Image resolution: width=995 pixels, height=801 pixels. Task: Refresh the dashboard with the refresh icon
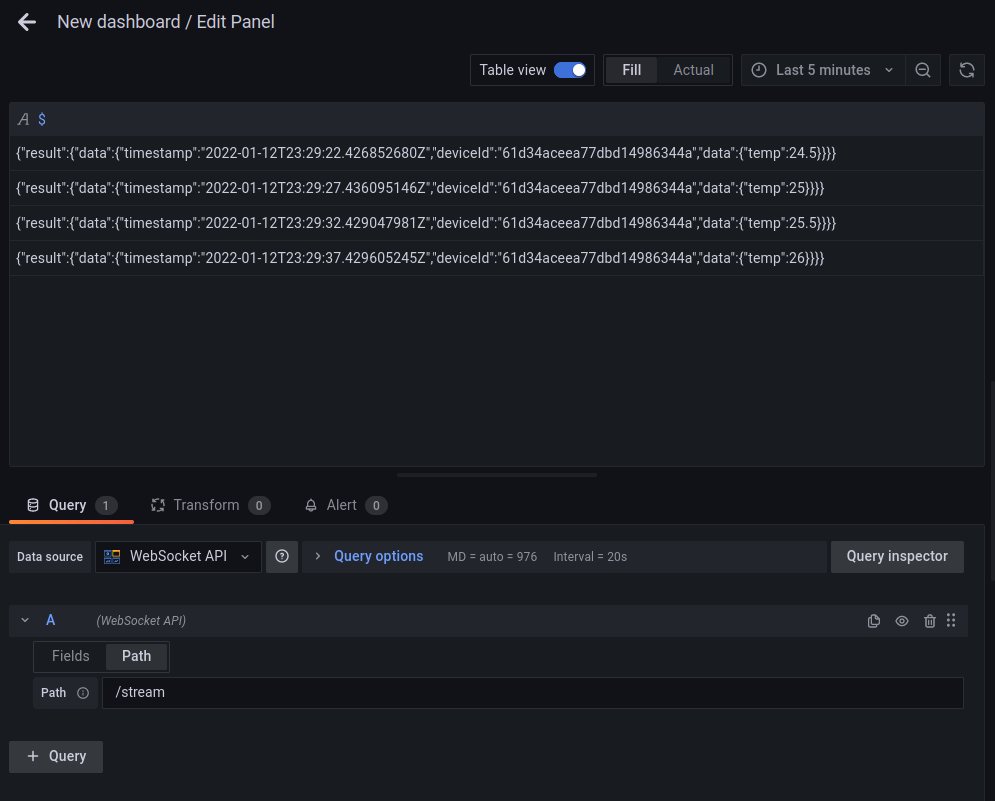click(x=967, y=70)
